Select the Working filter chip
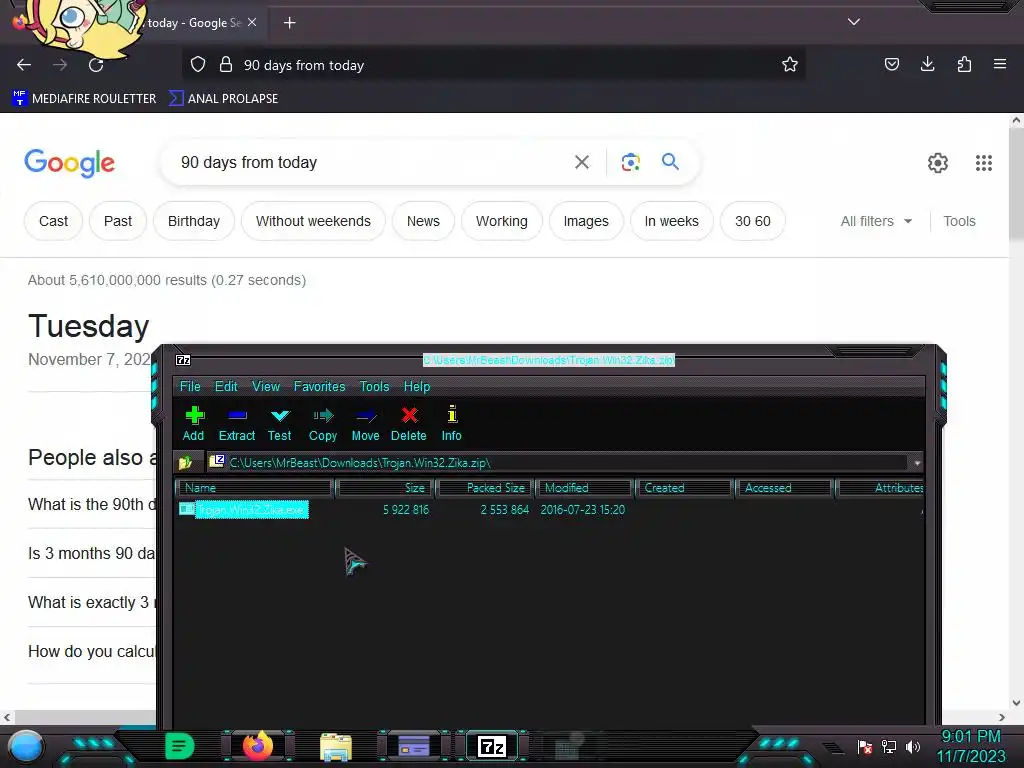The height and width of the screenshot is (768, 1024). click(502, 221)
